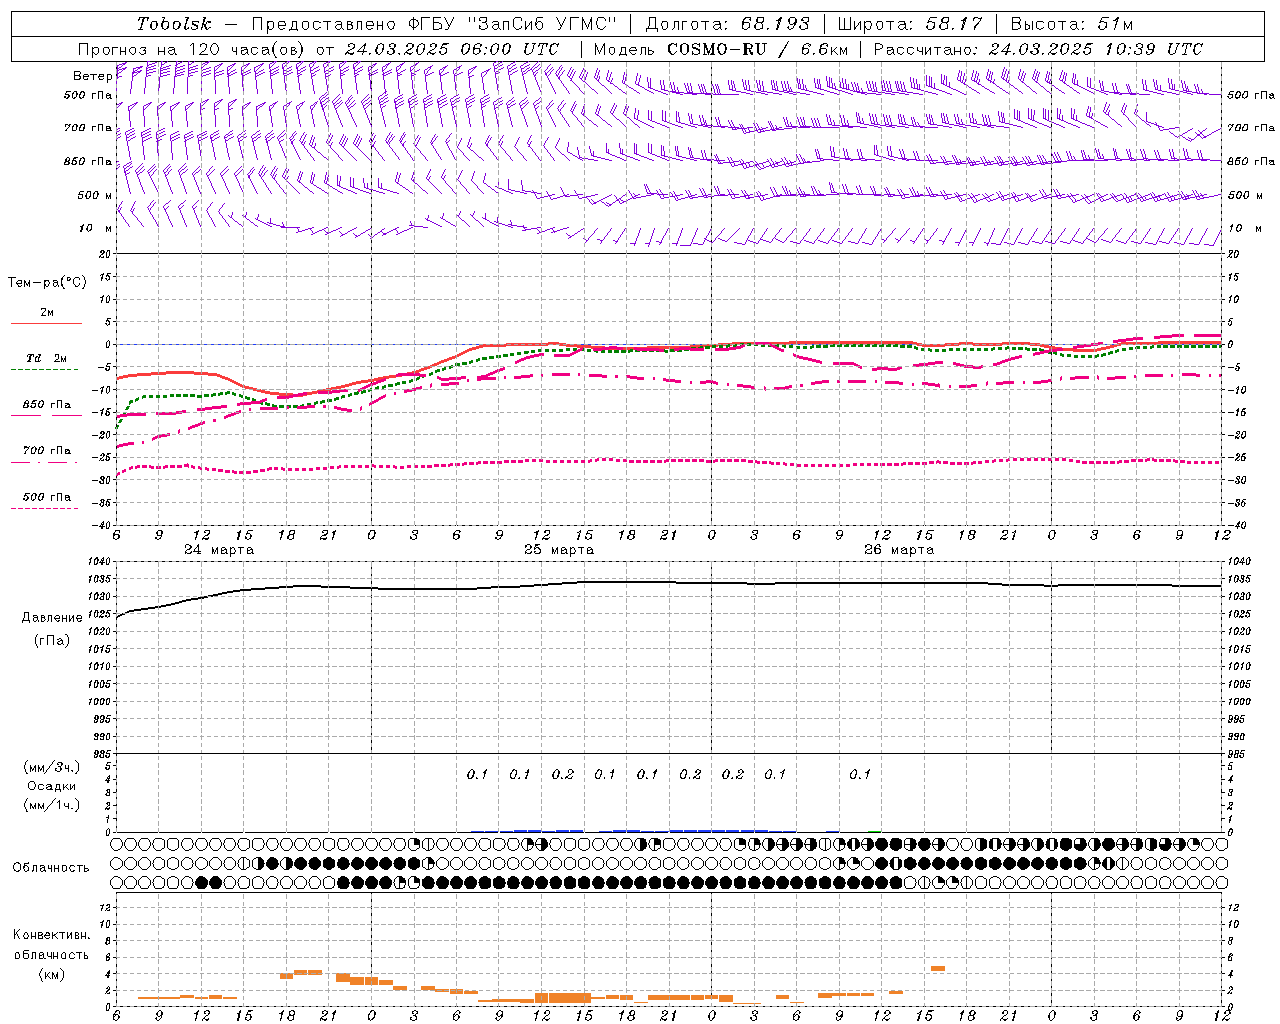Click the model label "COSMO-RU / 6.6км"
The height and width of the screenshot is (1024, 1280).
pyautogui.click(x=758, y=49)
